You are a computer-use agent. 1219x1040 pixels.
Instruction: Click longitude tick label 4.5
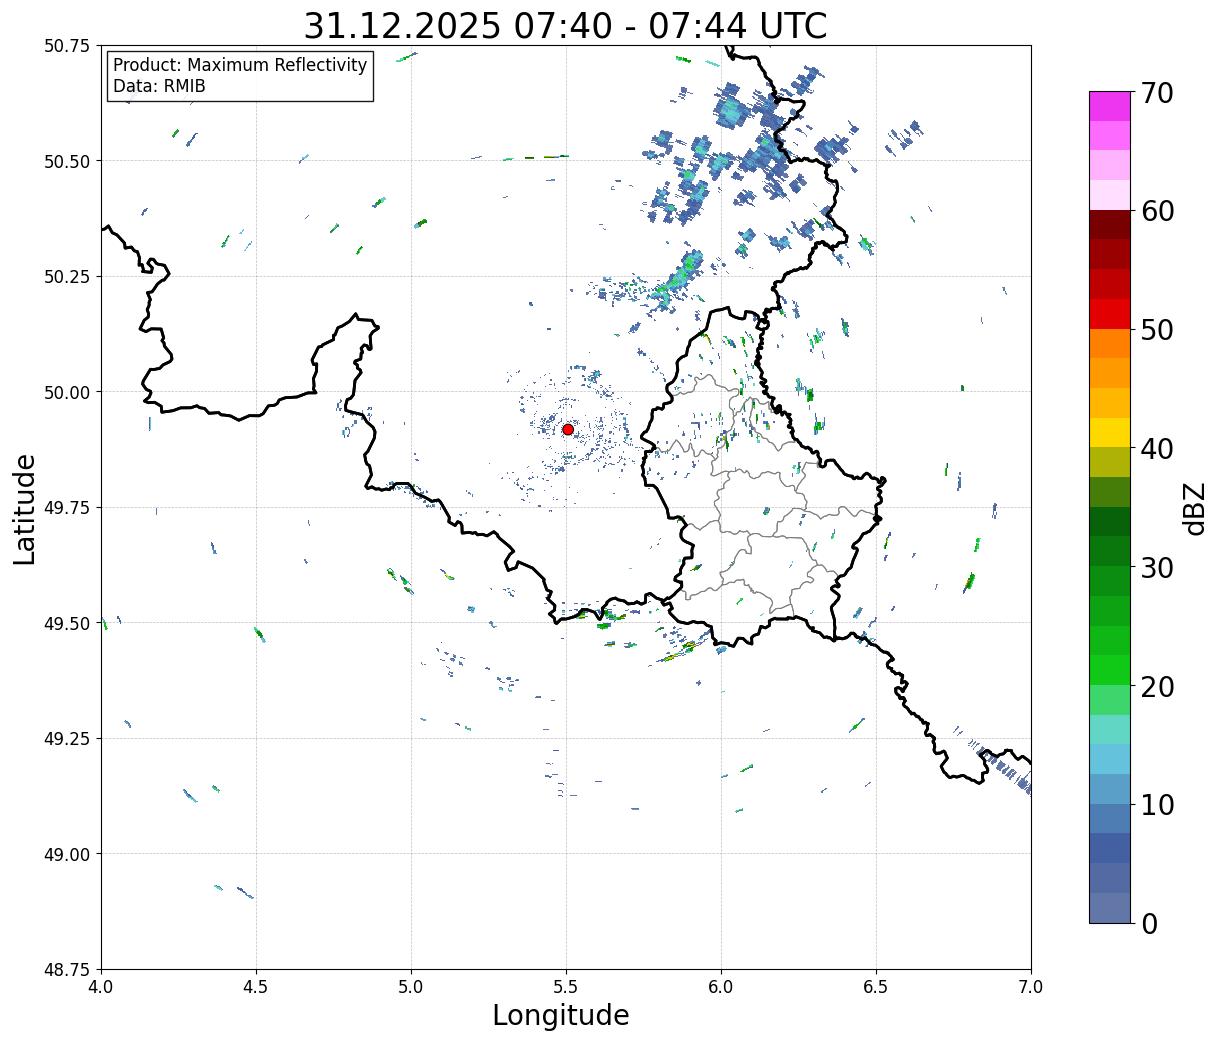point(256,987)
